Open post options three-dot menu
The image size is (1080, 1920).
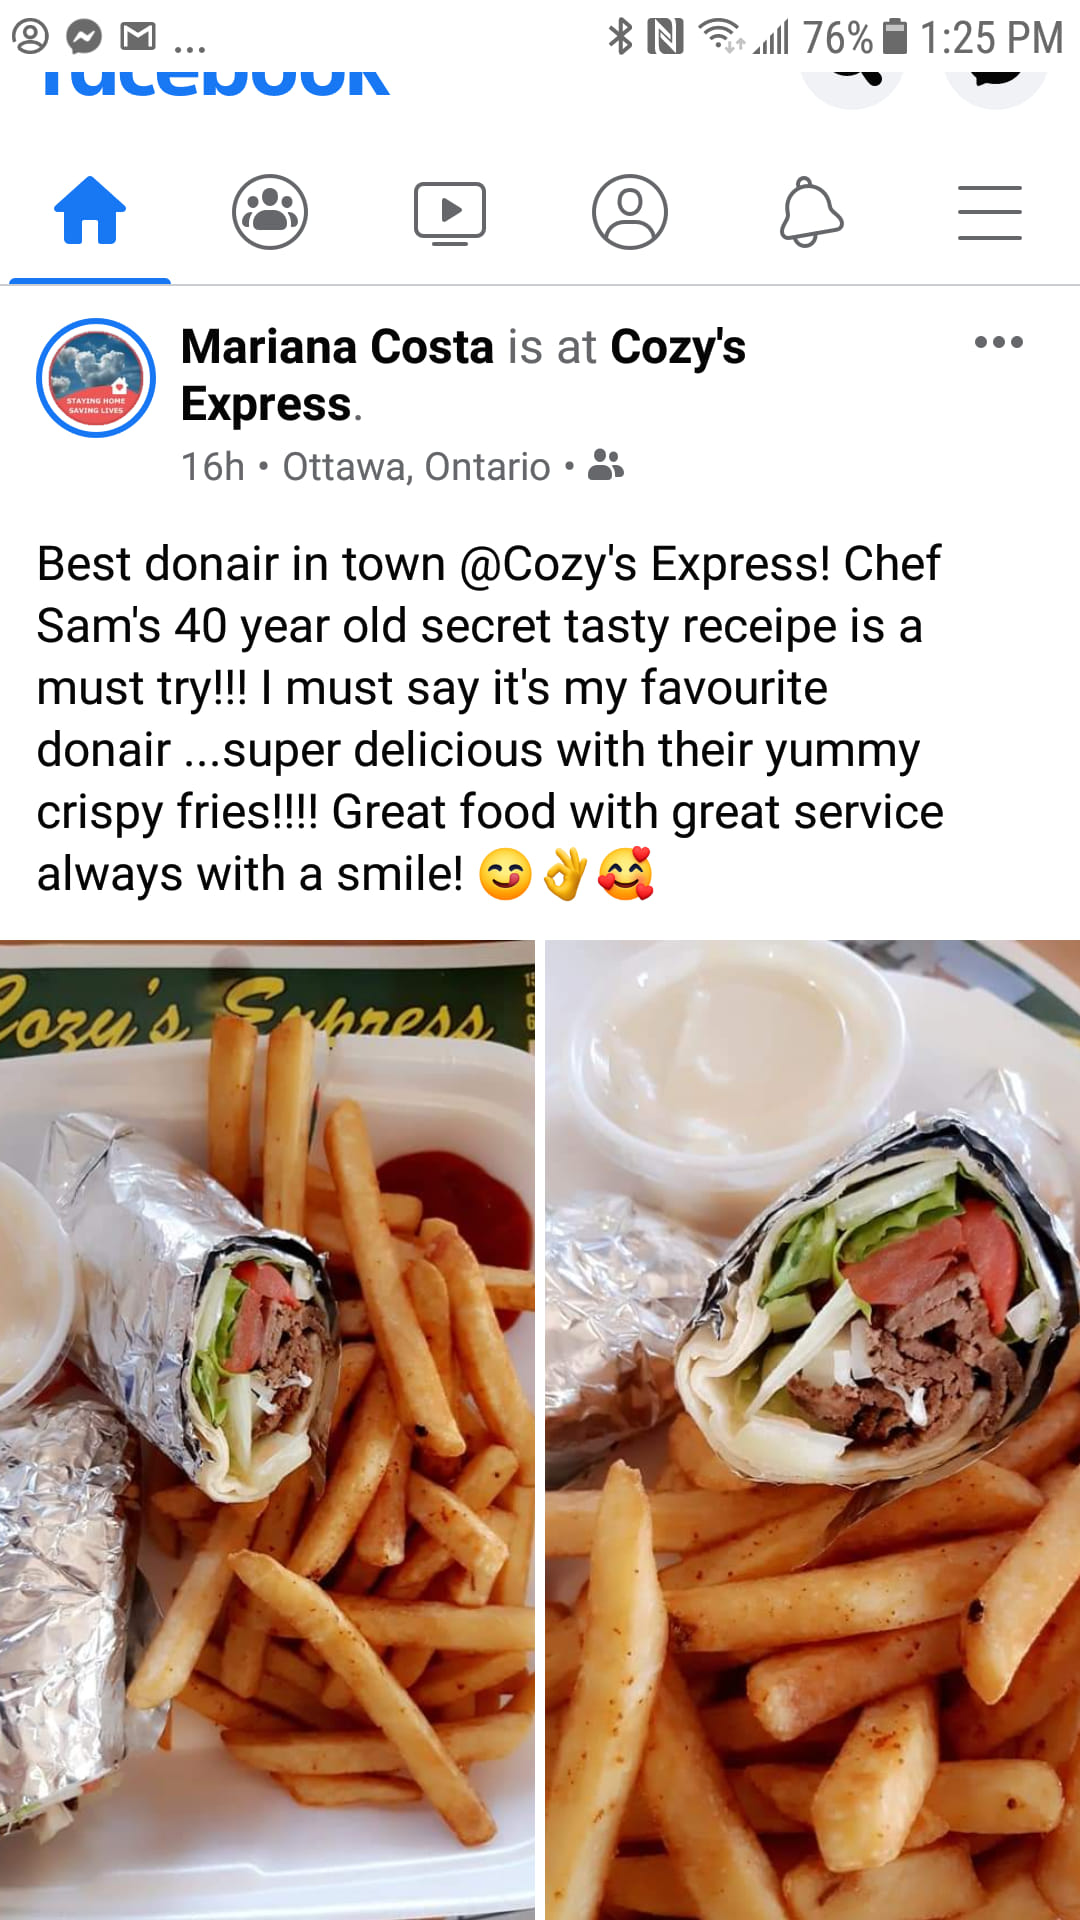click(x=998, y=342)
